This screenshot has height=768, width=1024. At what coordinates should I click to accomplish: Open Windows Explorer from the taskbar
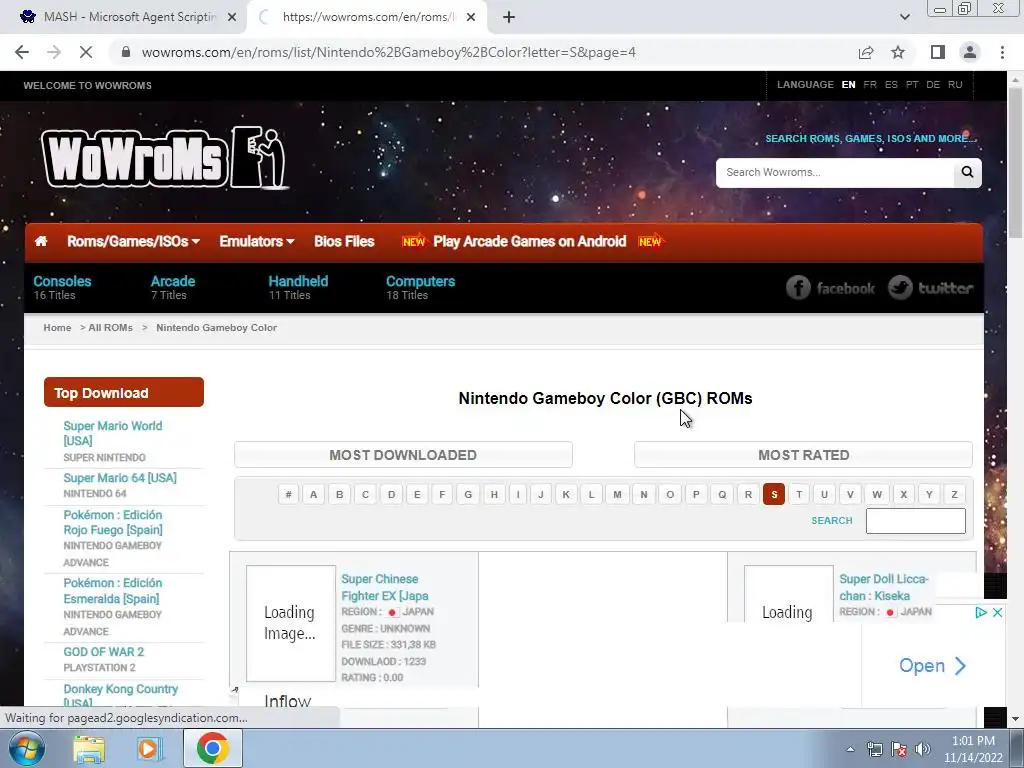[x=89, y=748]
